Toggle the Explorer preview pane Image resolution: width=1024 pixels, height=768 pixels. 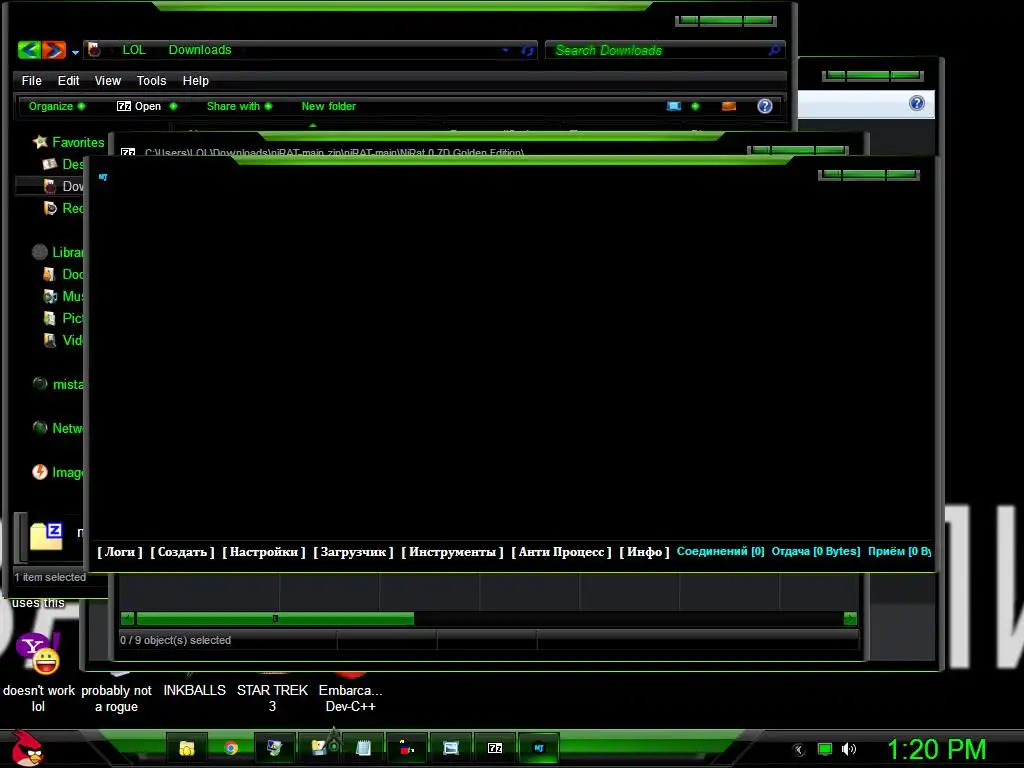(x=729, y=106)
